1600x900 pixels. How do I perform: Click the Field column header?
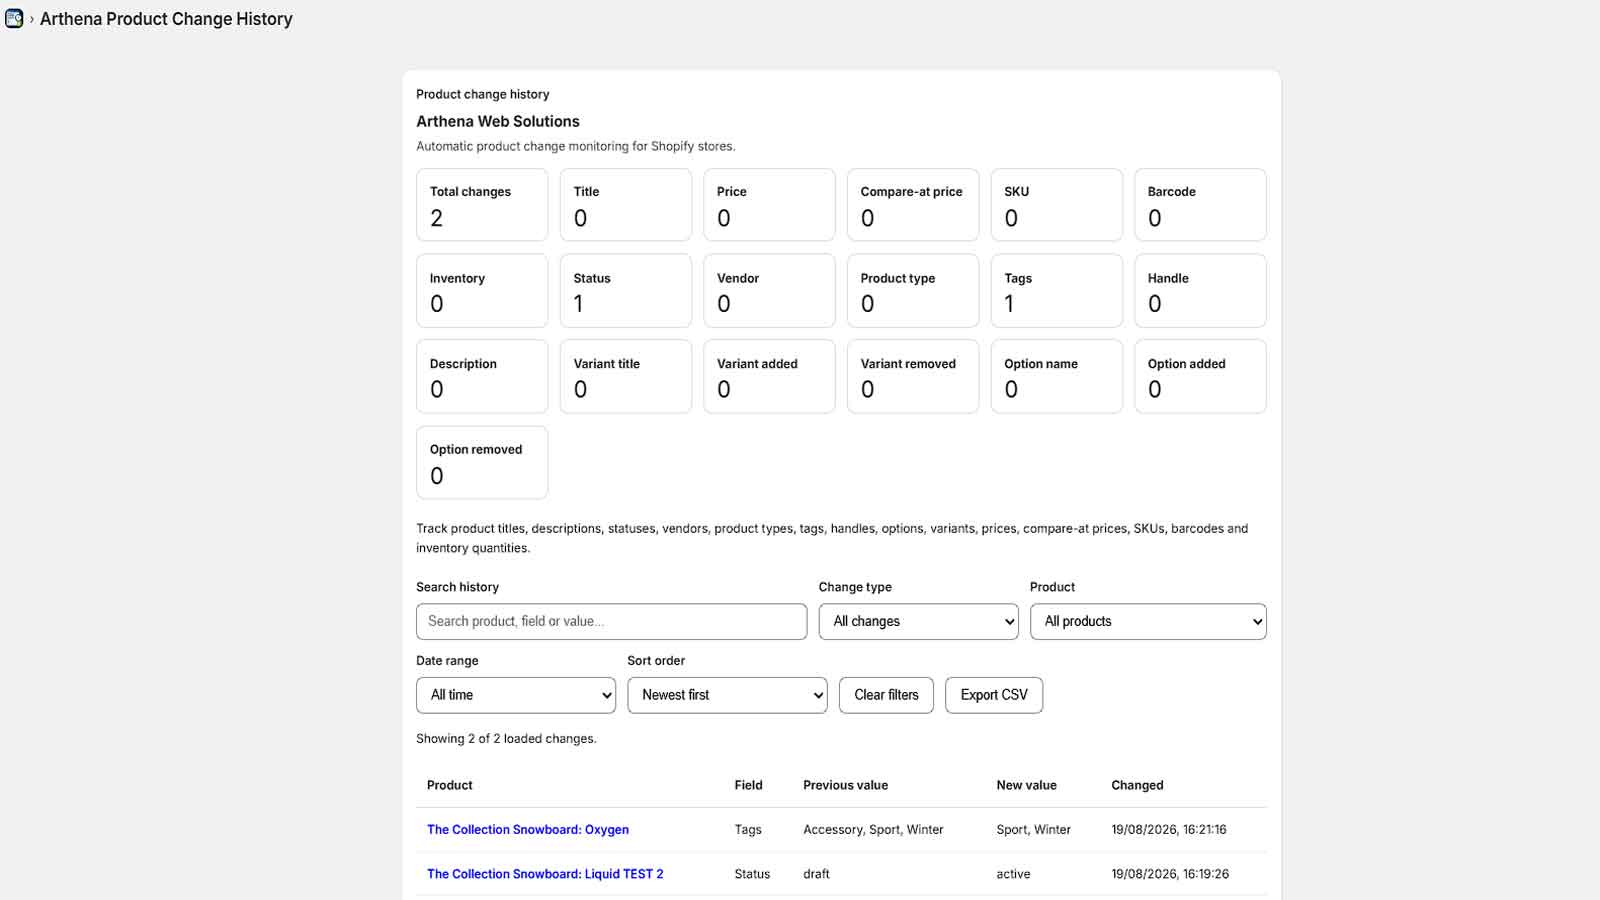748,786
